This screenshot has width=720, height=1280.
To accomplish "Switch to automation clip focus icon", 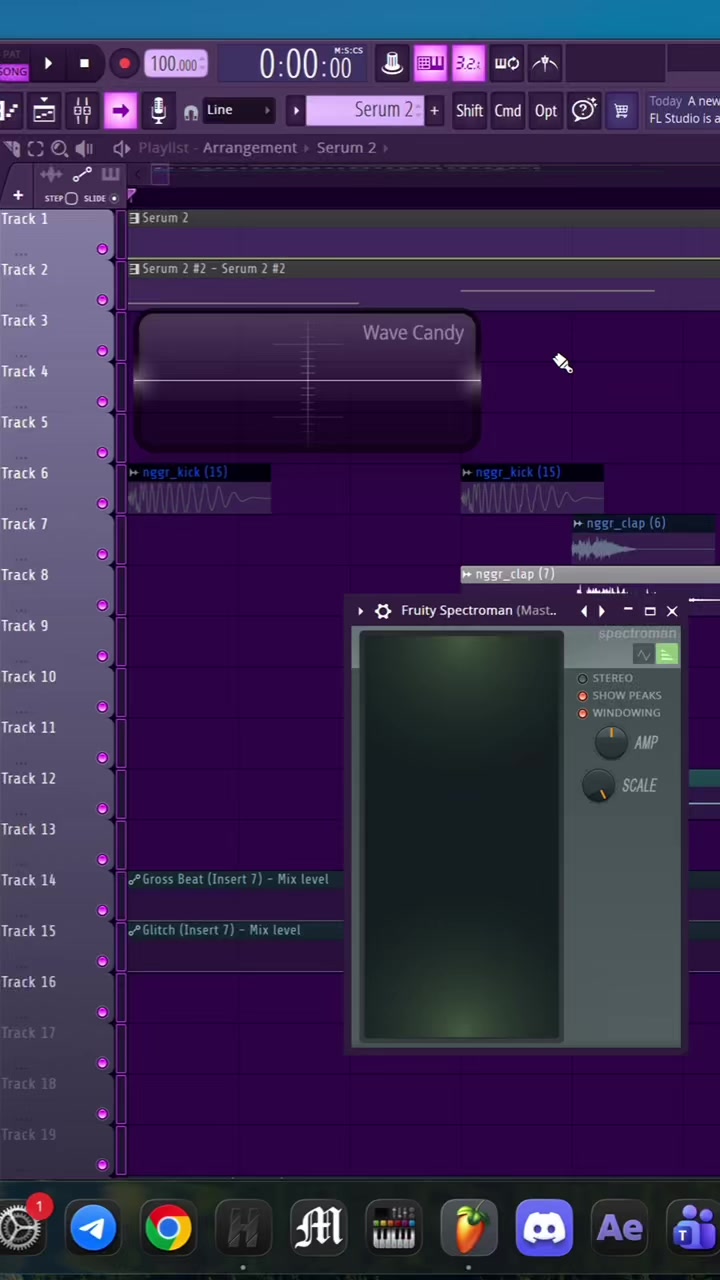I will pos(82,175).
